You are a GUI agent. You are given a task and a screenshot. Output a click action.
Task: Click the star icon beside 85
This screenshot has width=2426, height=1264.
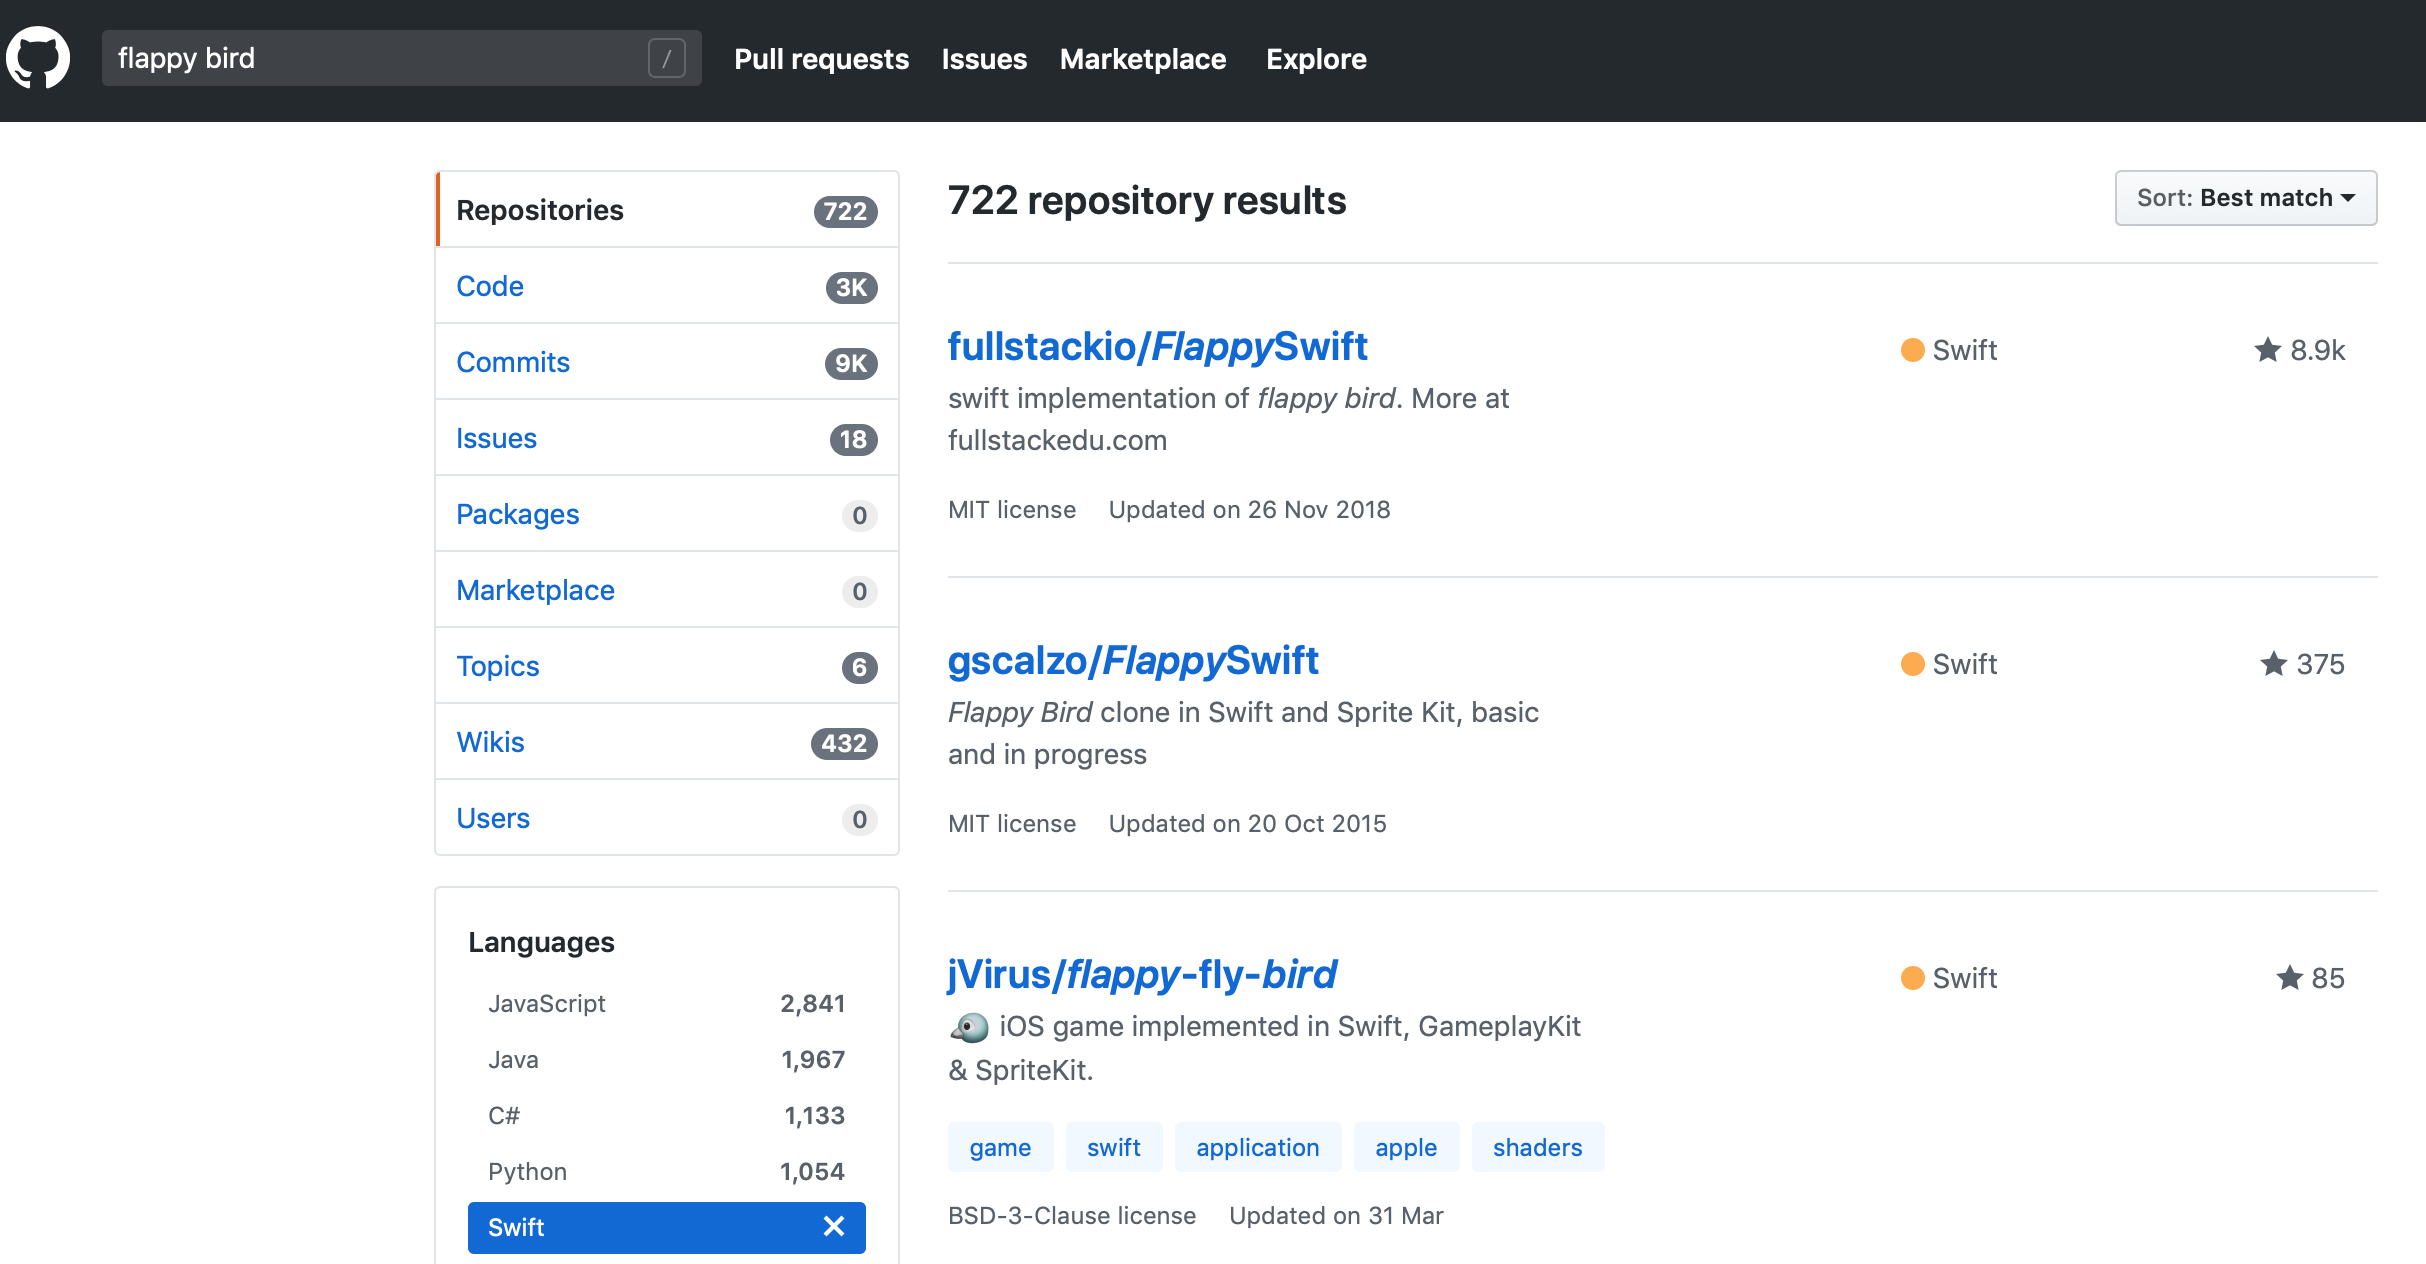point(2289,978)
